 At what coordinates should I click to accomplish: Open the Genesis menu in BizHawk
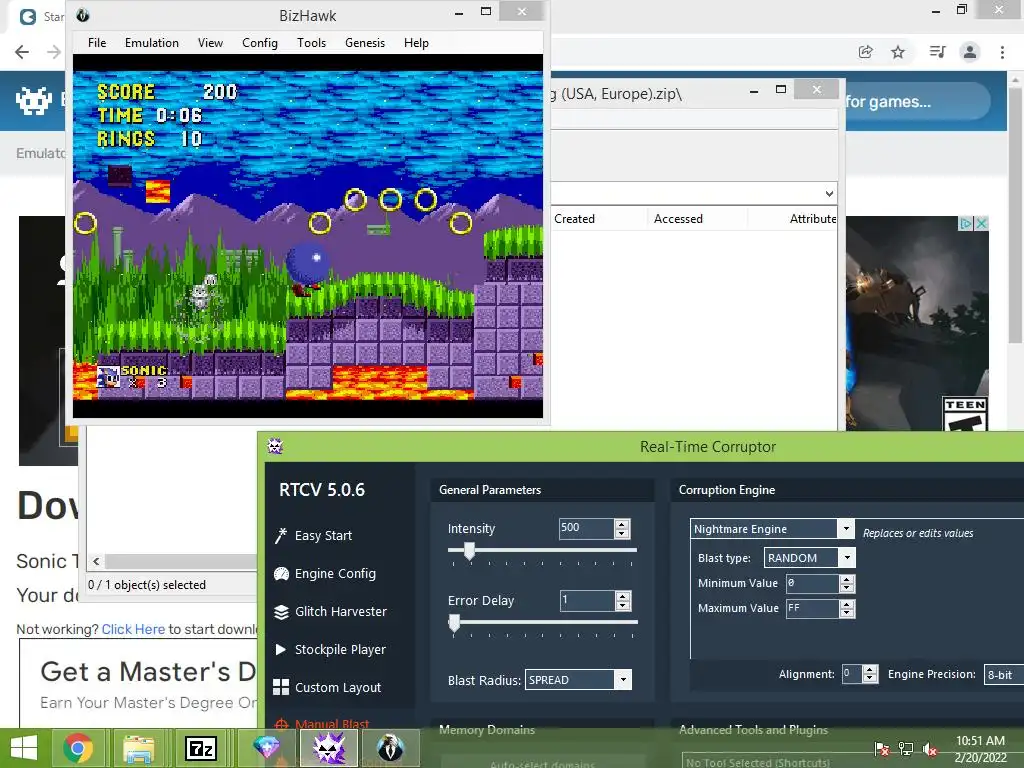point(364,43)
